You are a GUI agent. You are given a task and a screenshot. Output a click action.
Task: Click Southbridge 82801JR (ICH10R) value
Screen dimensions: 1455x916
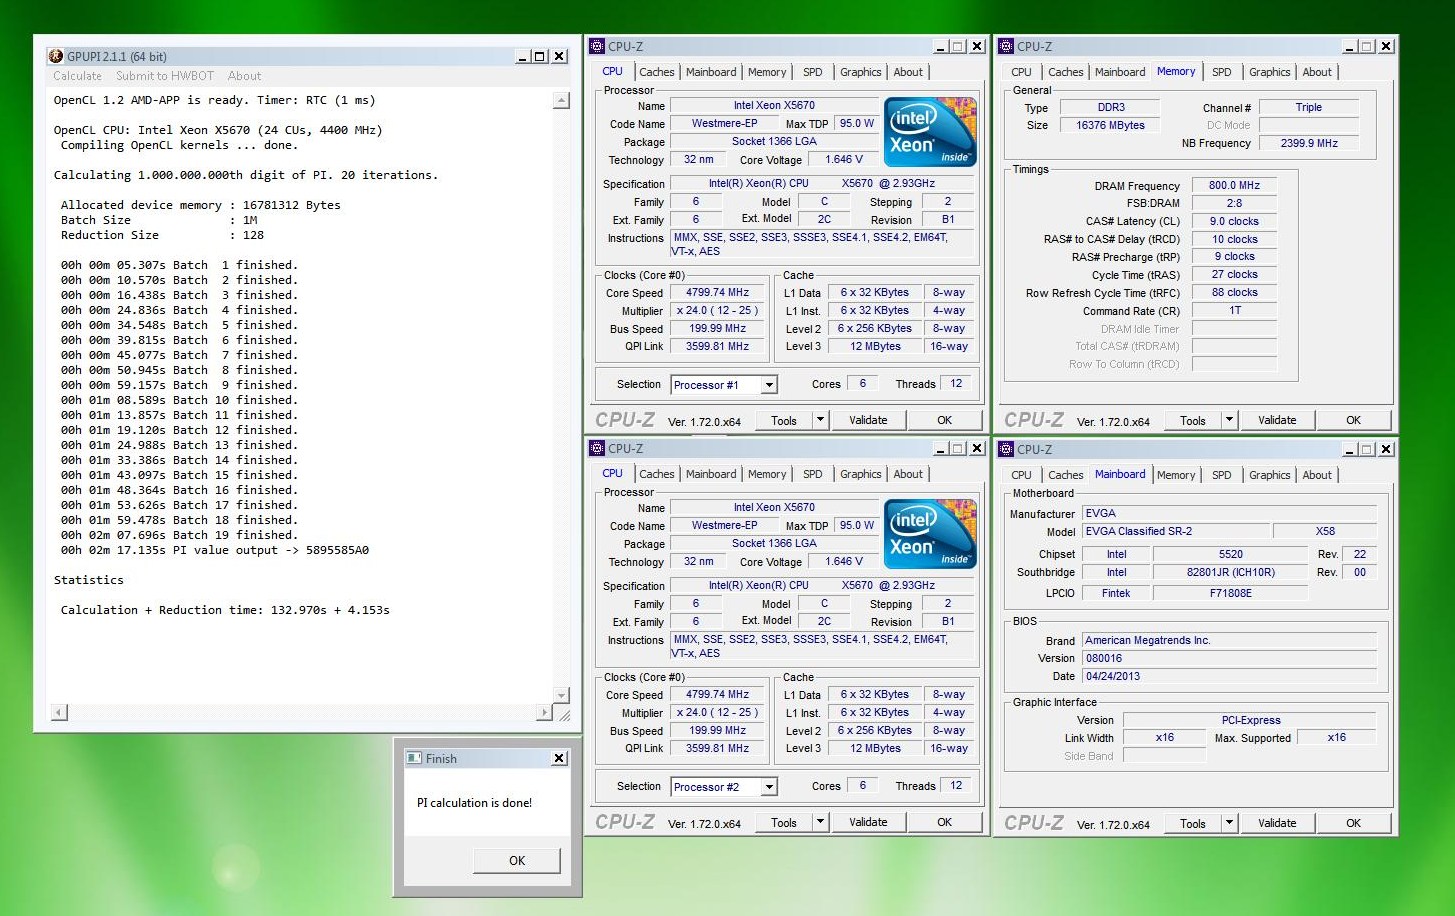tap(1230, 573)
